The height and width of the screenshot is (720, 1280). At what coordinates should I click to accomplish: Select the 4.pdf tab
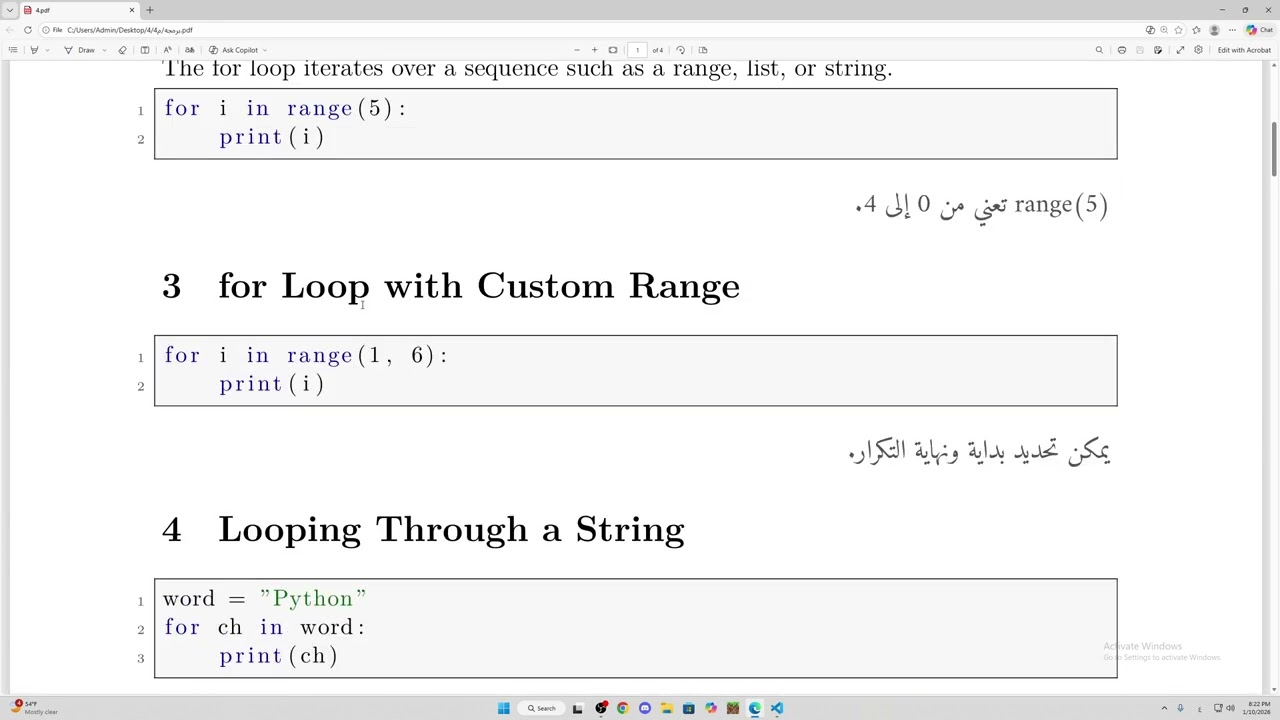tap(78, 10)
